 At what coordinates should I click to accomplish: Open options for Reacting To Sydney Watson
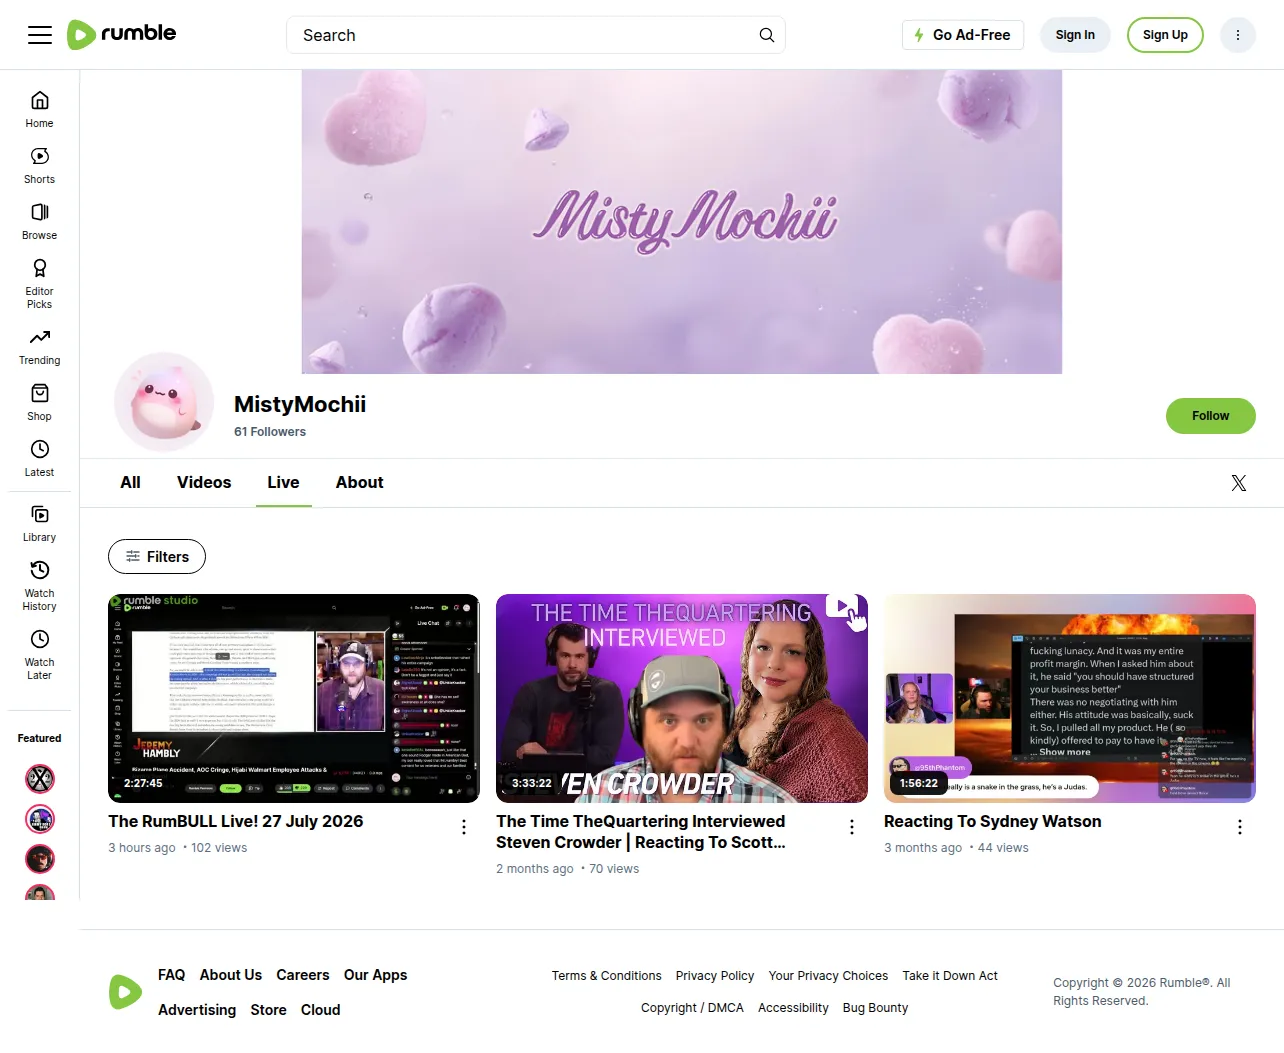[1240, 827]
